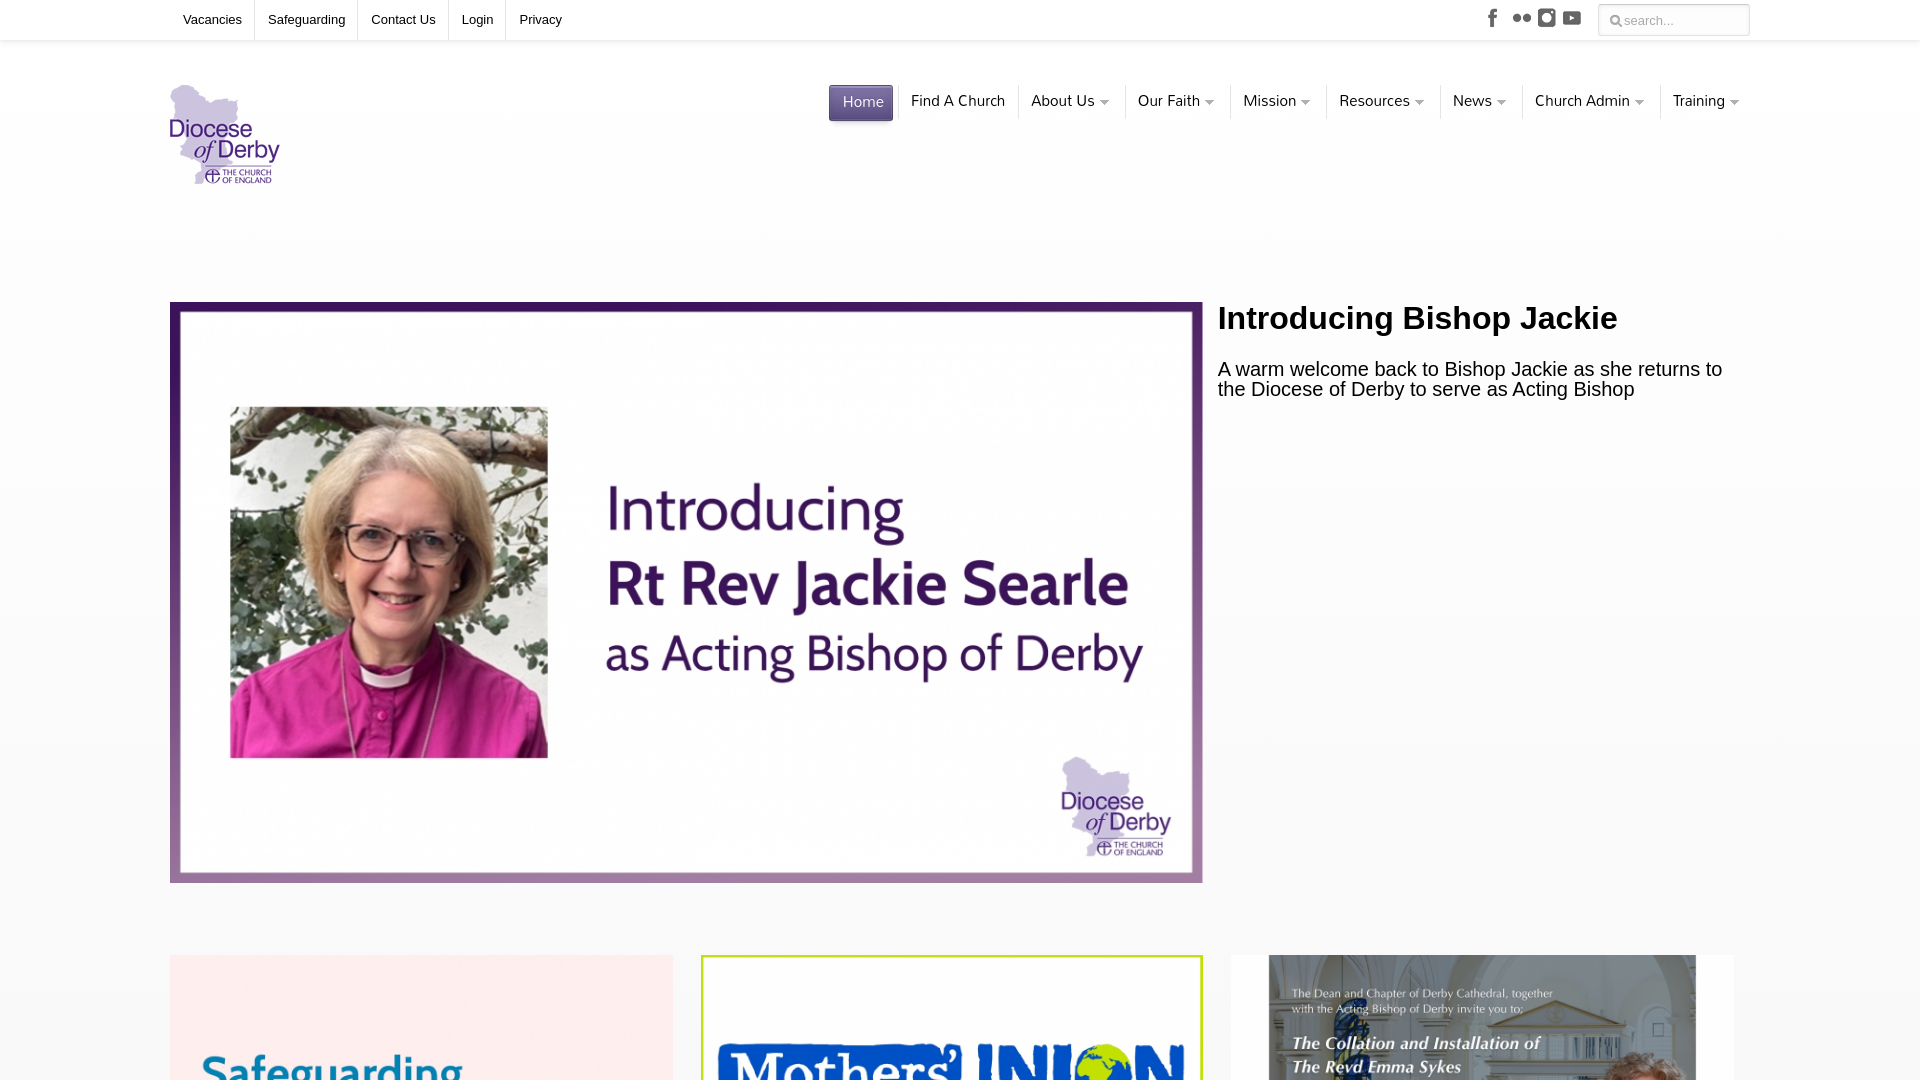
Task: Click the magnifier icon in search box
Action: tap(1614, 21)
